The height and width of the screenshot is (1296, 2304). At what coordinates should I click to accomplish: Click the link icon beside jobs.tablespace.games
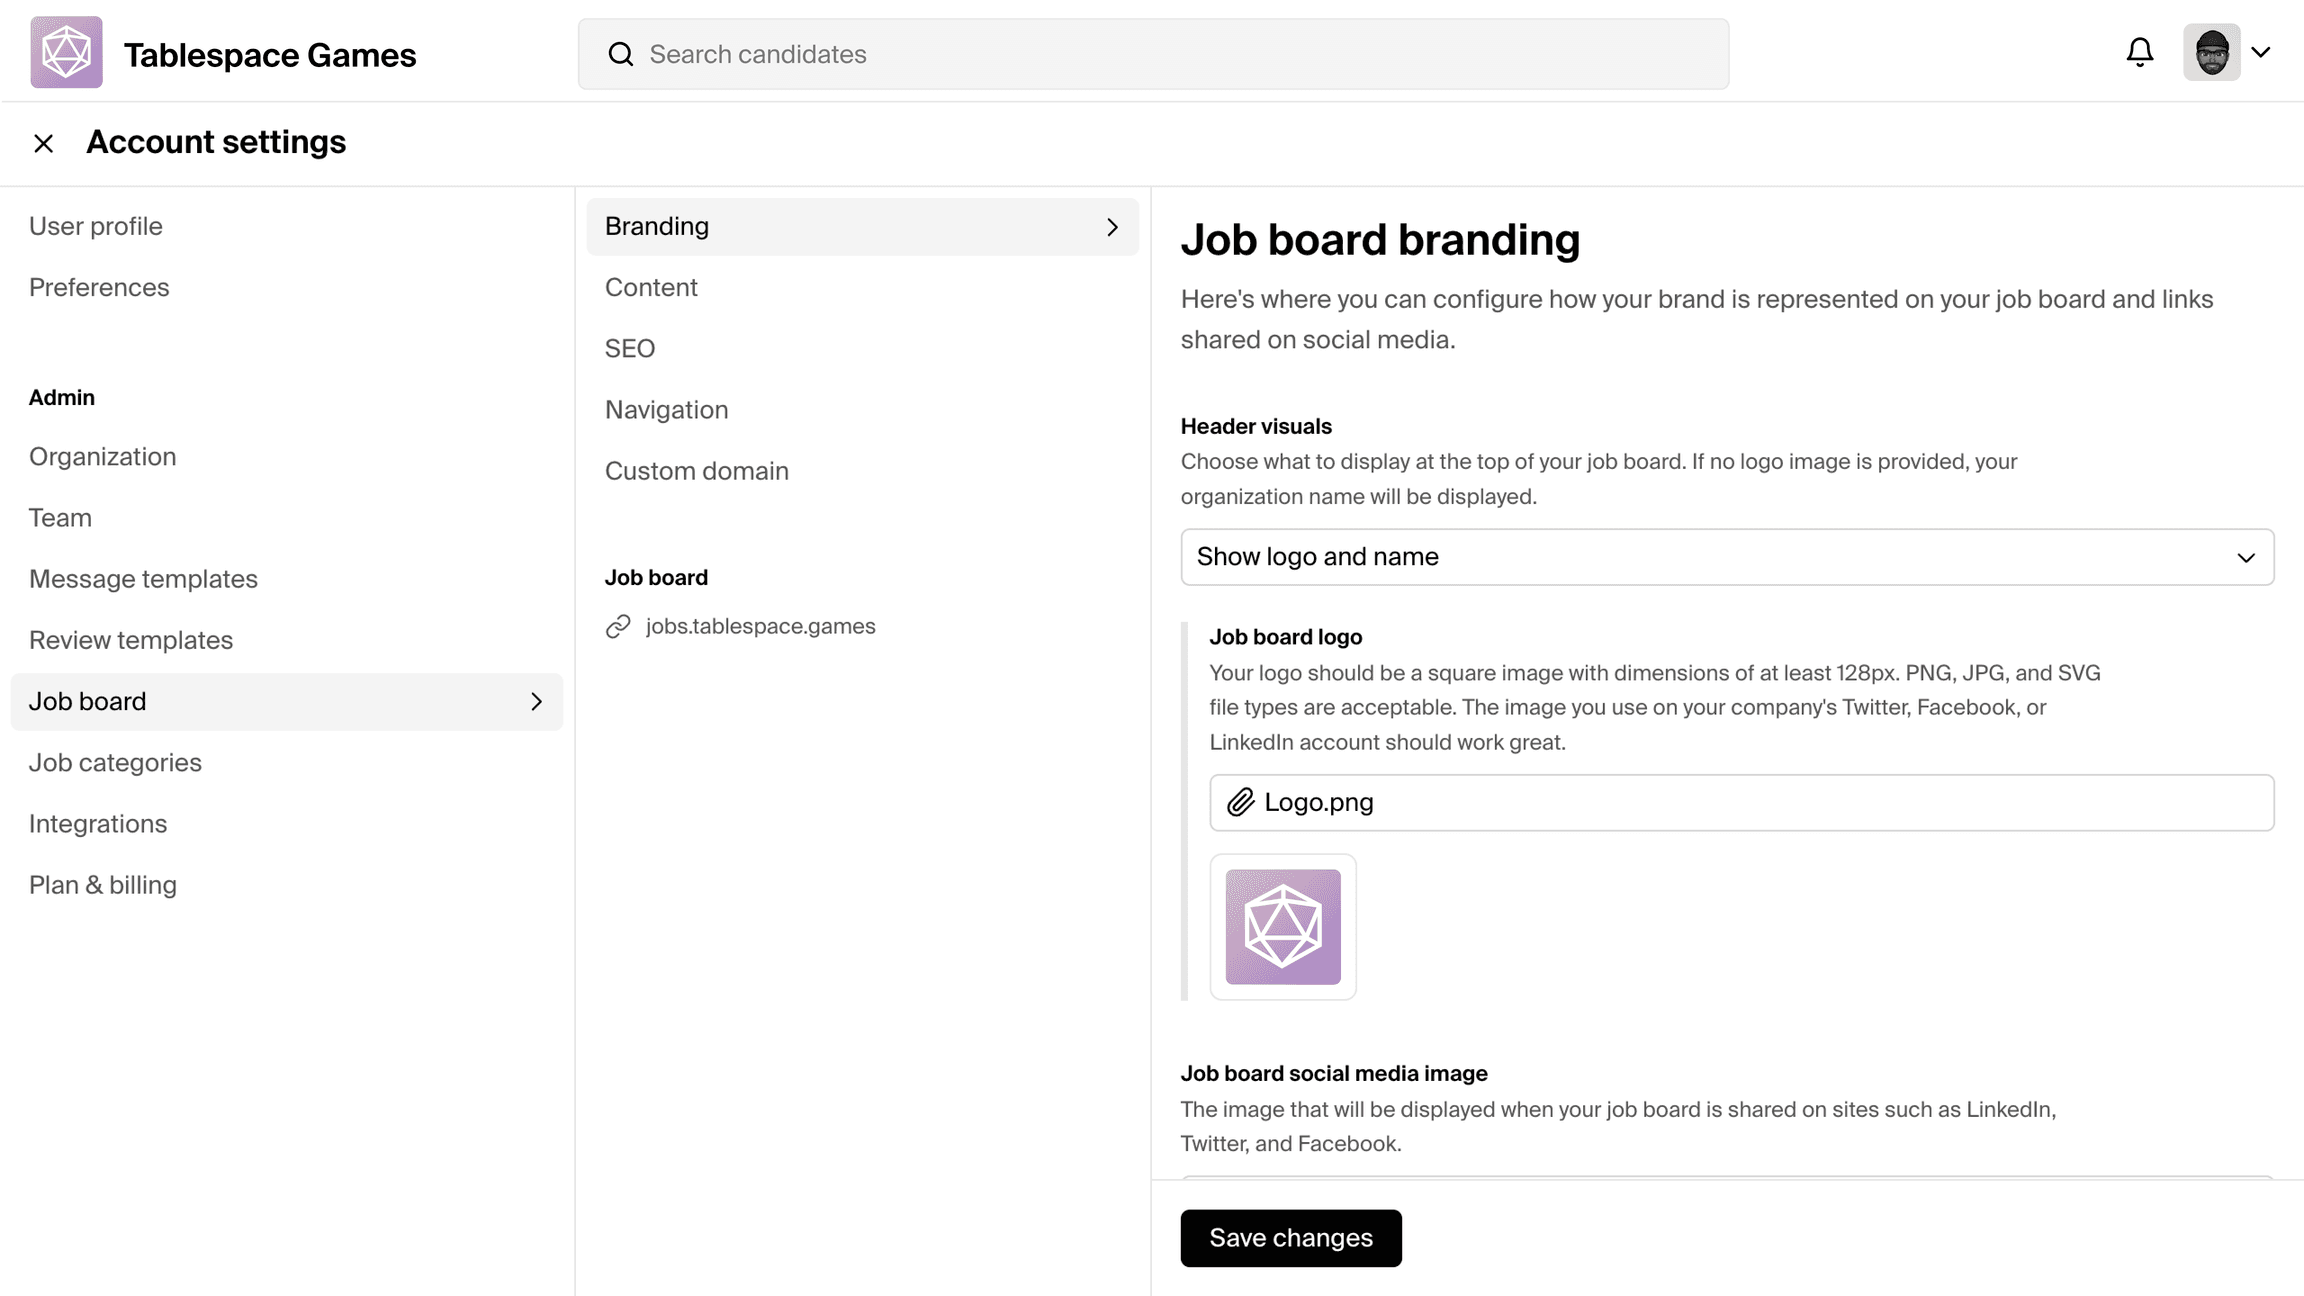point(619,626)
